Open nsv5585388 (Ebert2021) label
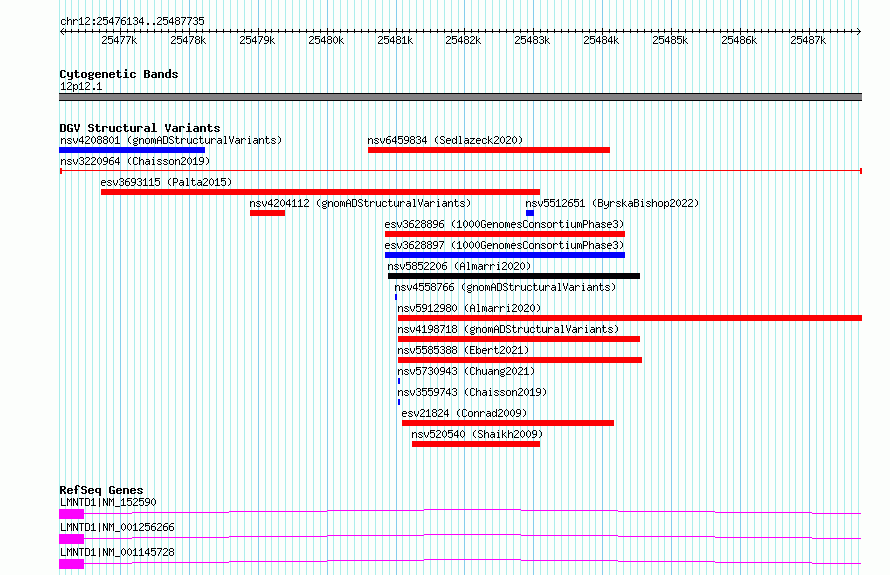Screen dimensions: 890x575 pyautogui.click(x=463, y=350)
